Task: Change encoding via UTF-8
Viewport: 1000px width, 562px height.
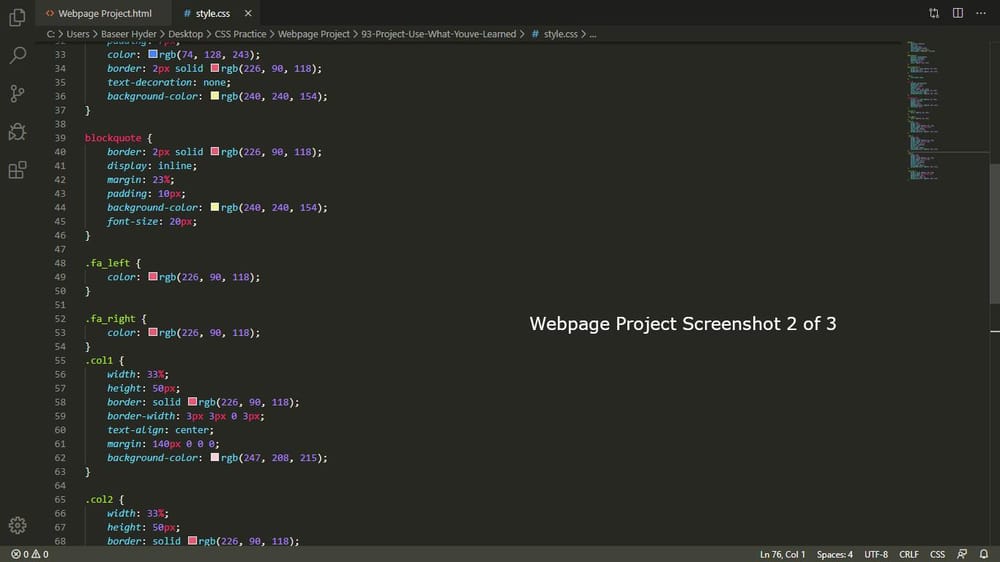Action: point(876,554)
